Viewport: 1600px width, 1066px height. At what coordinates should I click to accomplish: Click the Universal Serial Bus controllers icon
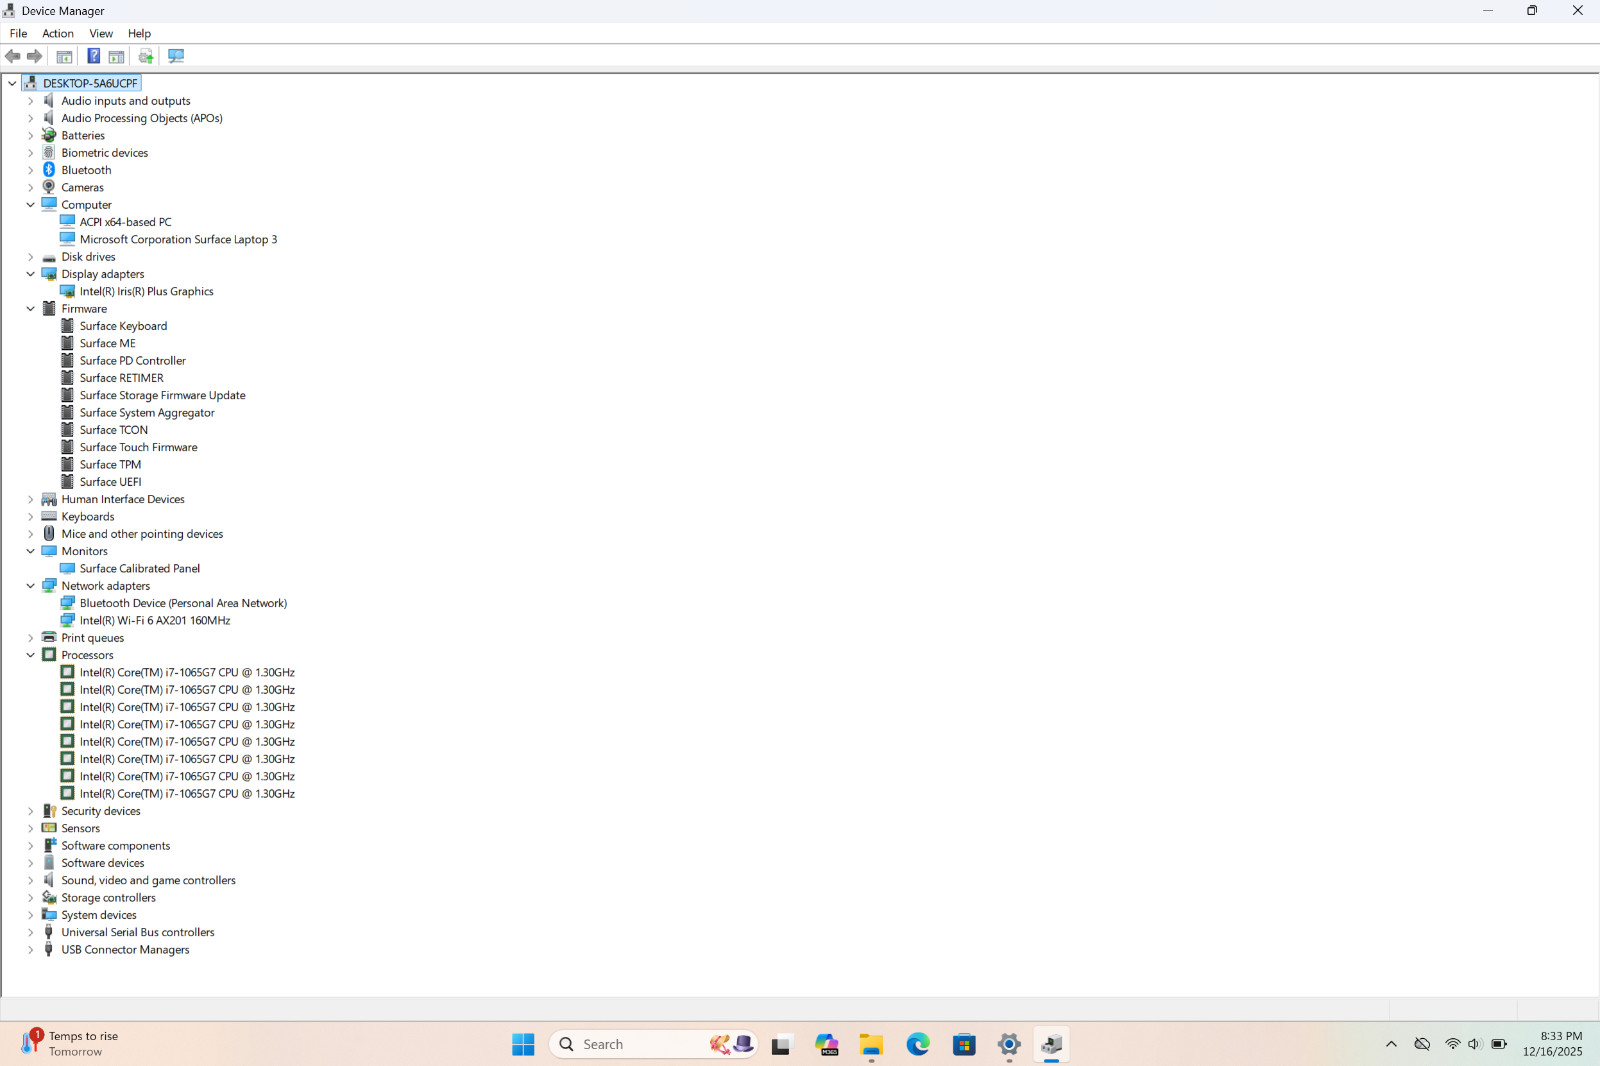[x=49, y=932]
